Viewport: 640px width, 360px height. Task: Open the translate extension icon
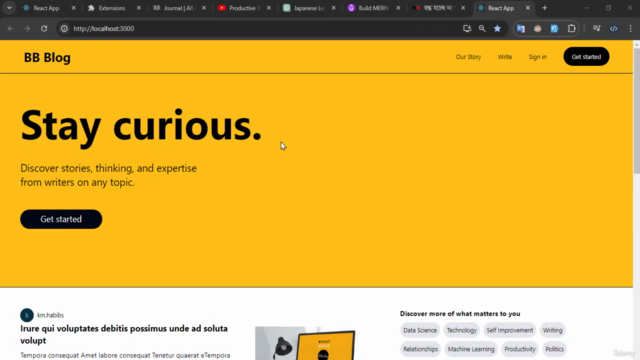[x=521, y=29]
